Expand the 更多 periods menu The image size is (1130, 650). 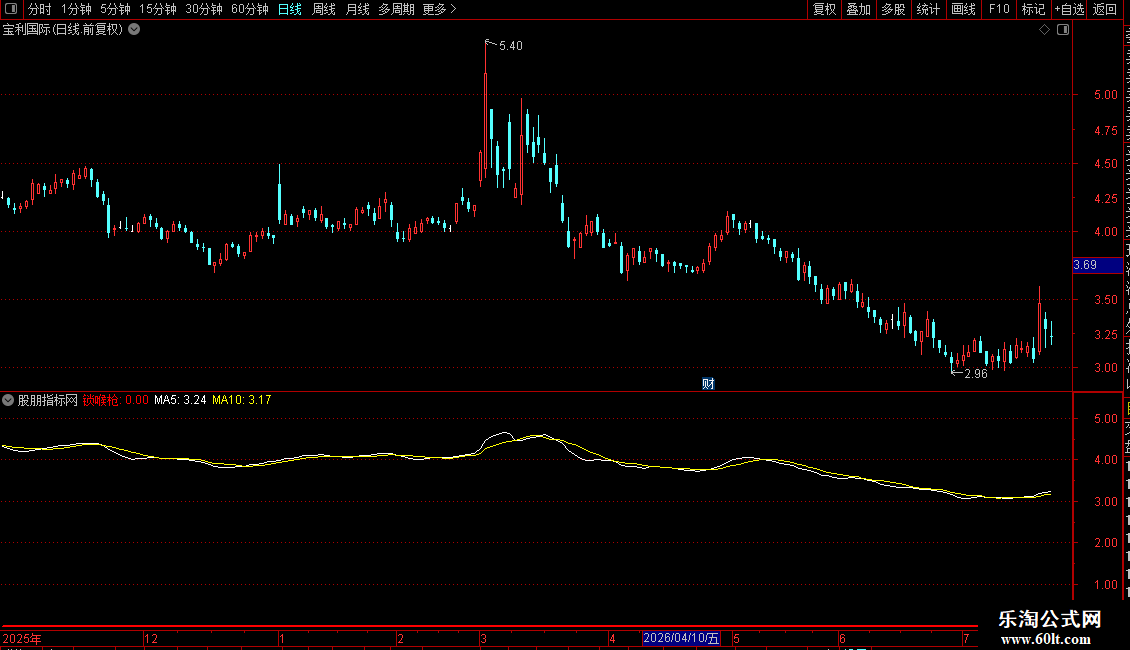[439, 9]
